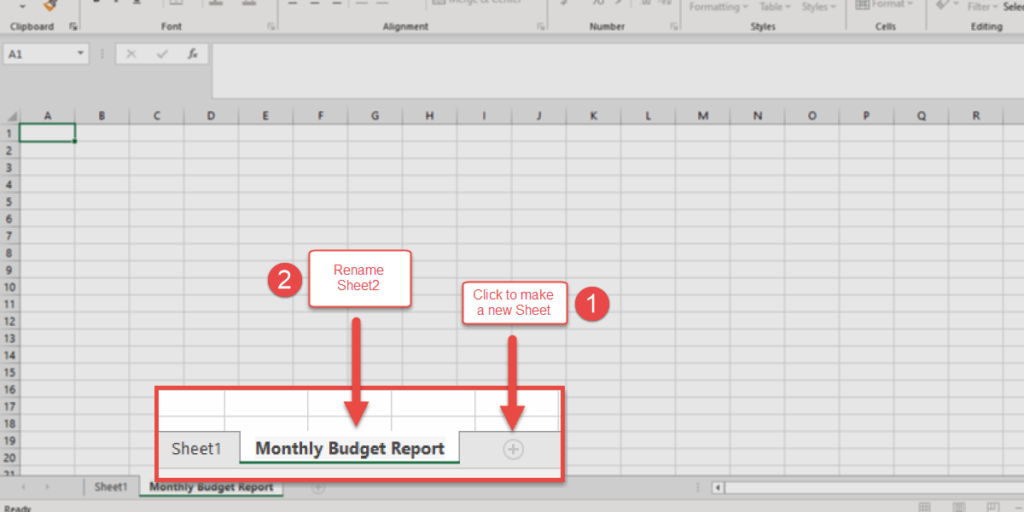Click inside the Name Box showing A1
The width and height of the screenshot is (1024, 512).
pyautogui.click(x=39, y=54)
